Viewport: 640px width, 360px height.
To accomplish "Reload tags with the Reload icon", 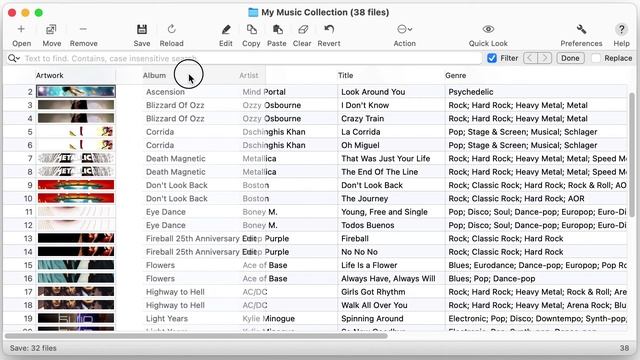I will (x=171, y=29).
